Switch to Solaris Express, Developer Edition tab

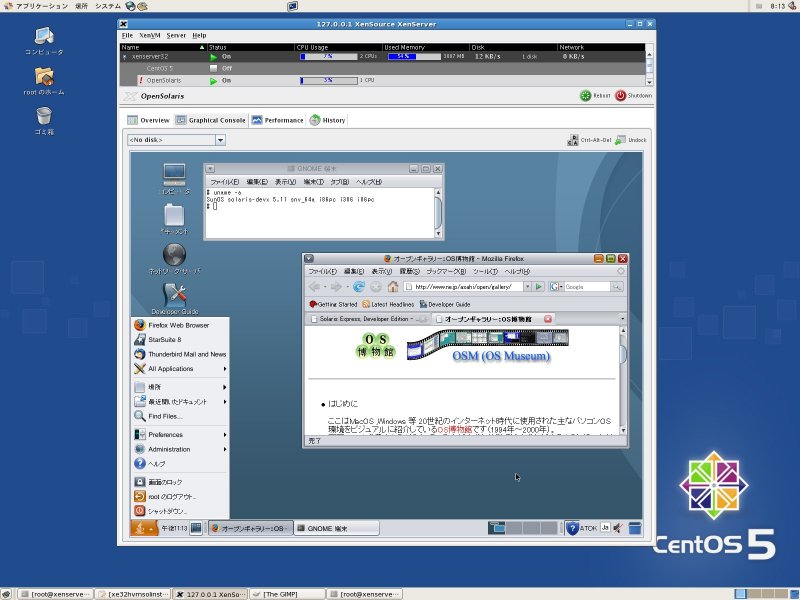tap(367, 319)
